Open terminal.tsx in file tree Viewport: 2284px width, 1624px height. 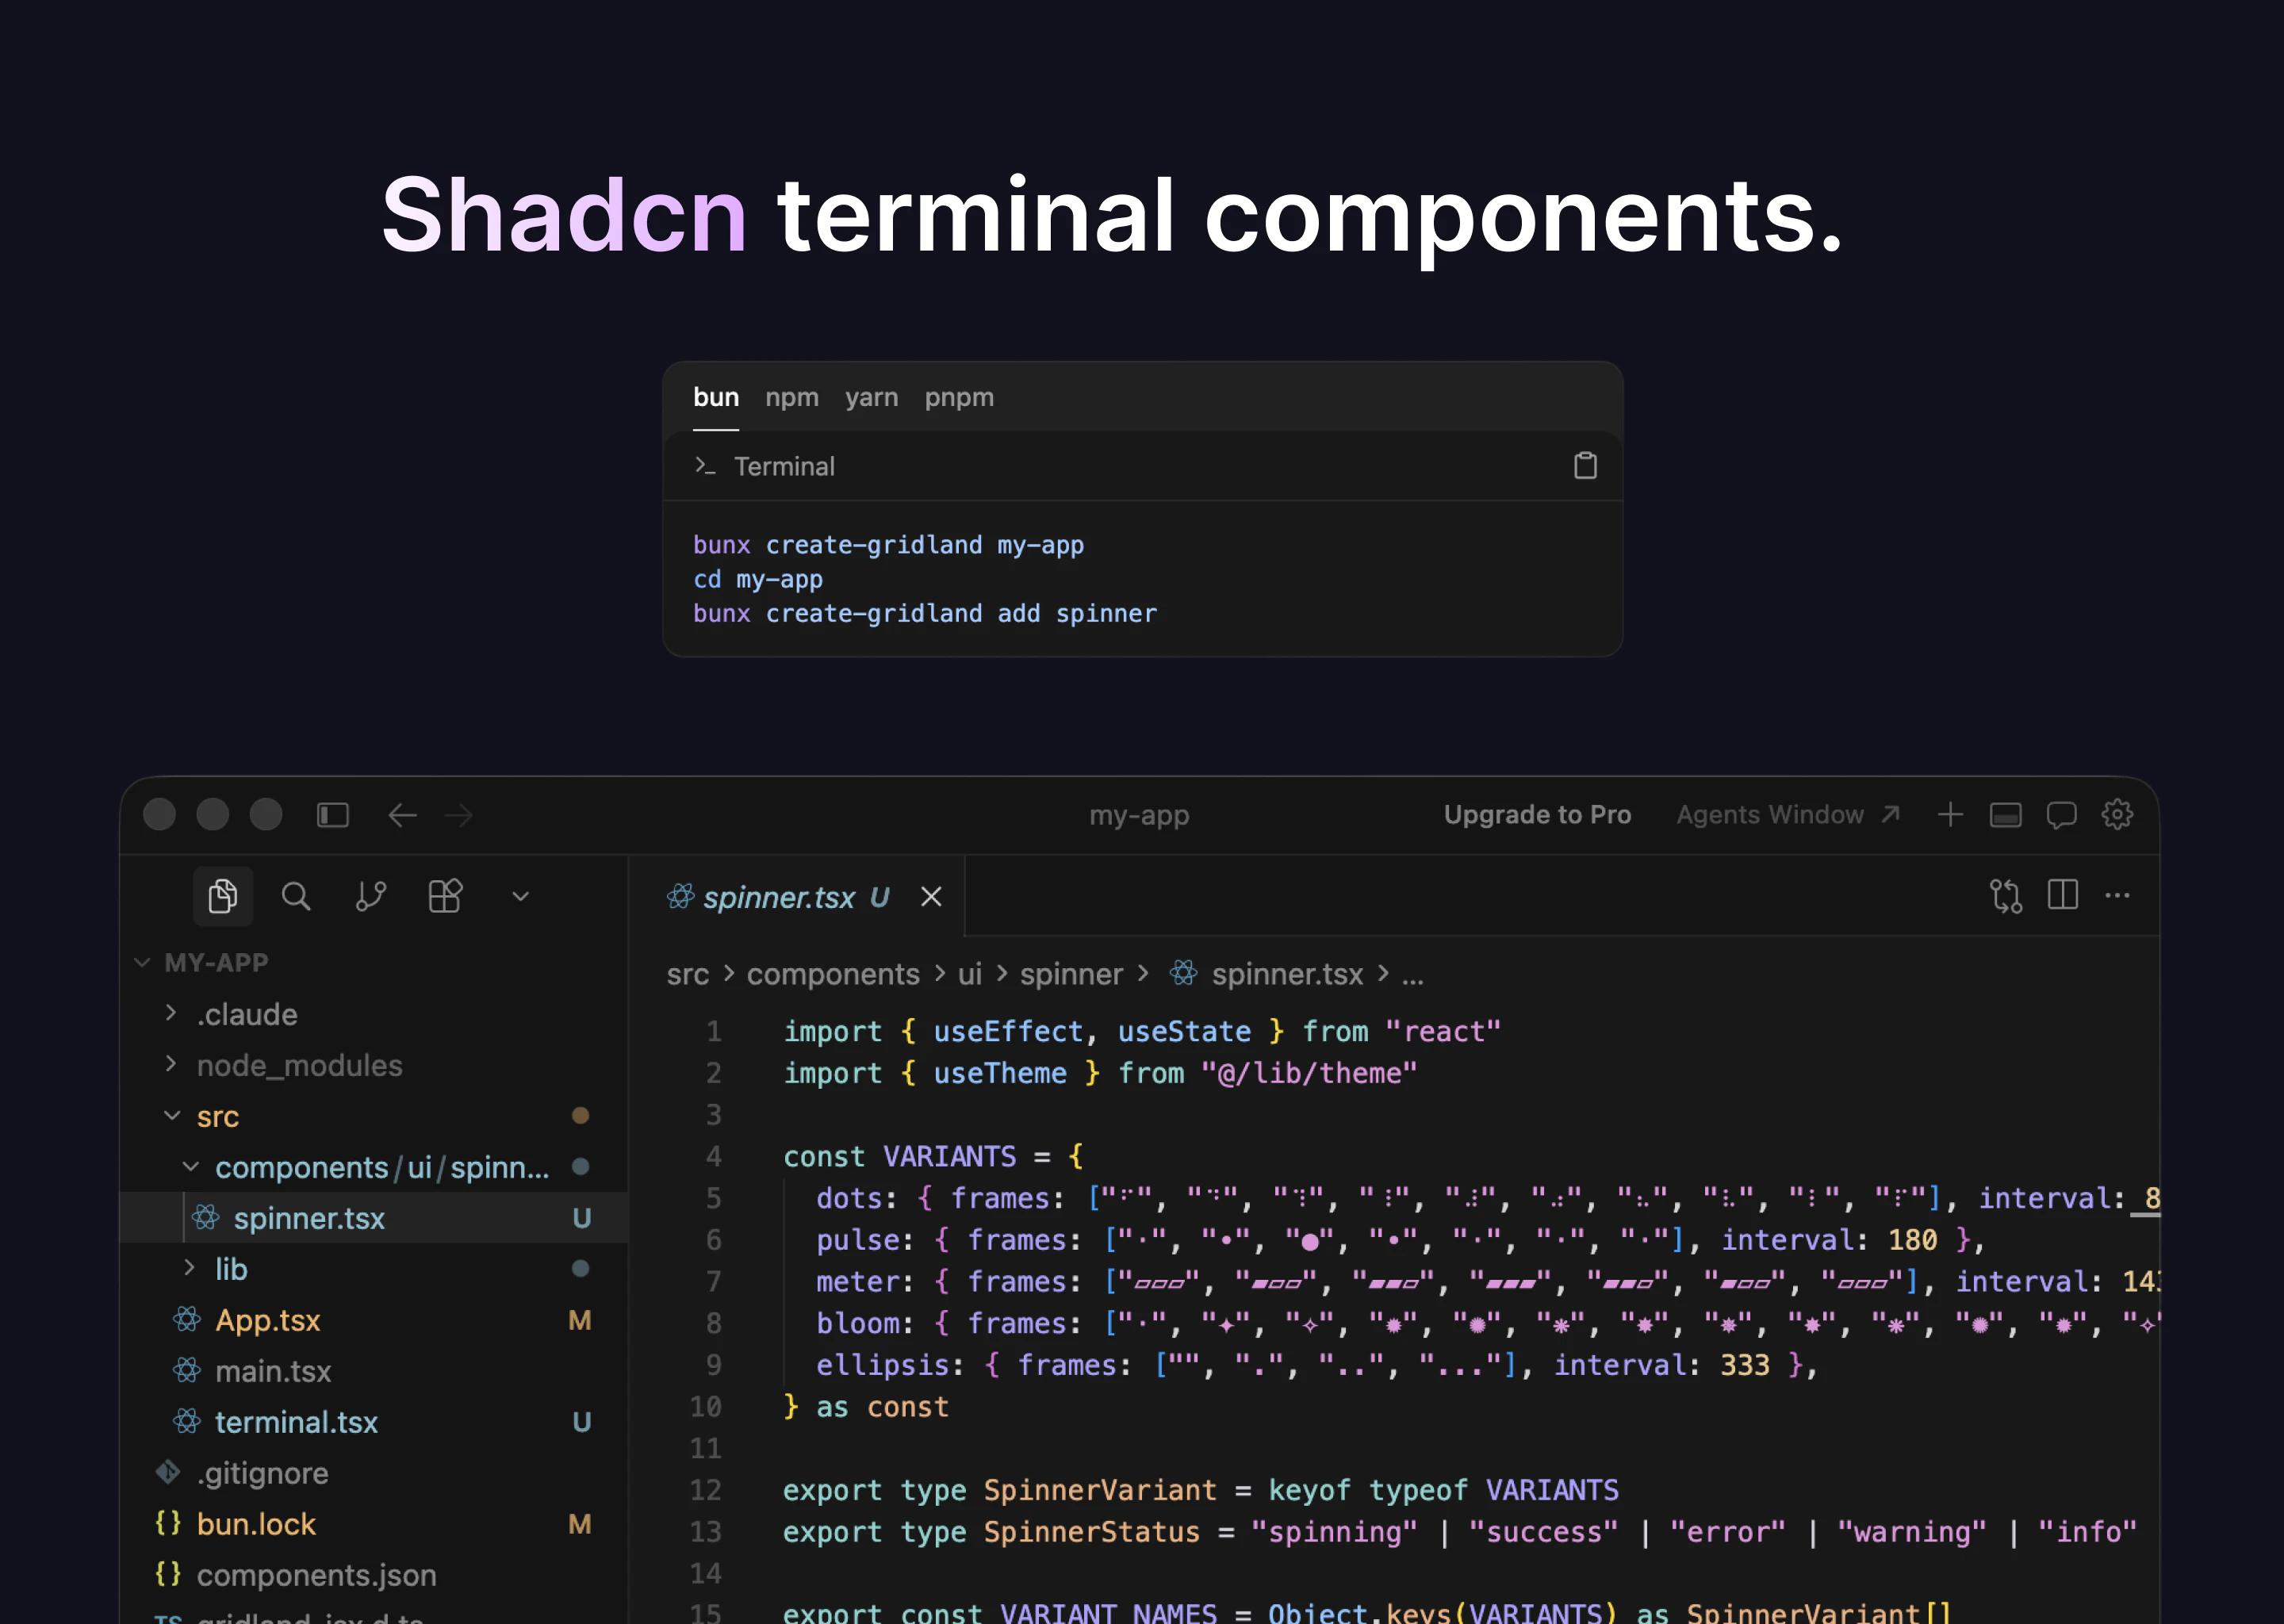point(296,1422)
